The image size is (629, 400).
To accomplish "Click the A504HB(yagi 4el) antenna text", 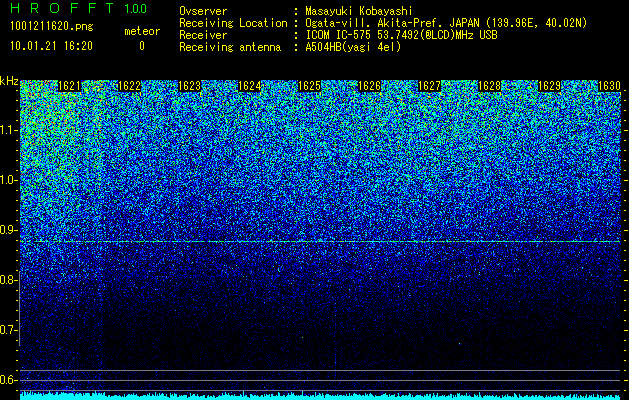I will click(x=353, y=47).
